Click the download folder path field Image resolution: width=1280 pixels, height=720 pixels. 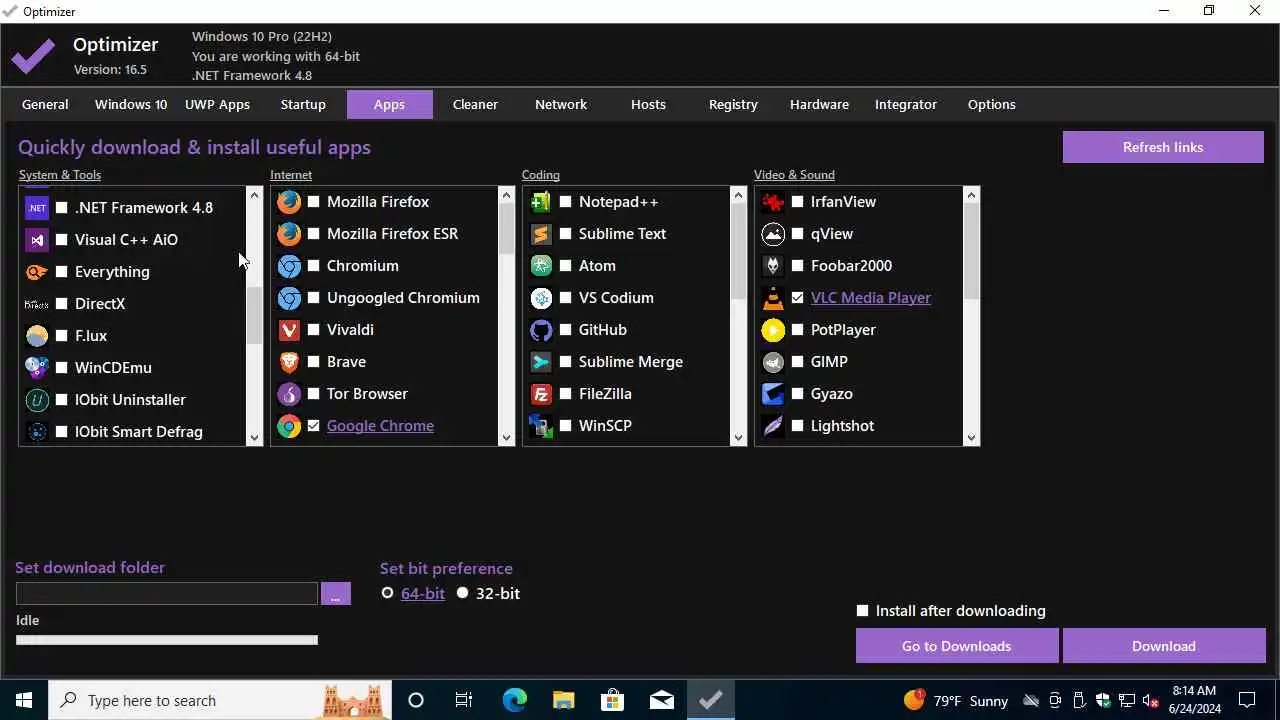point(167,593)
